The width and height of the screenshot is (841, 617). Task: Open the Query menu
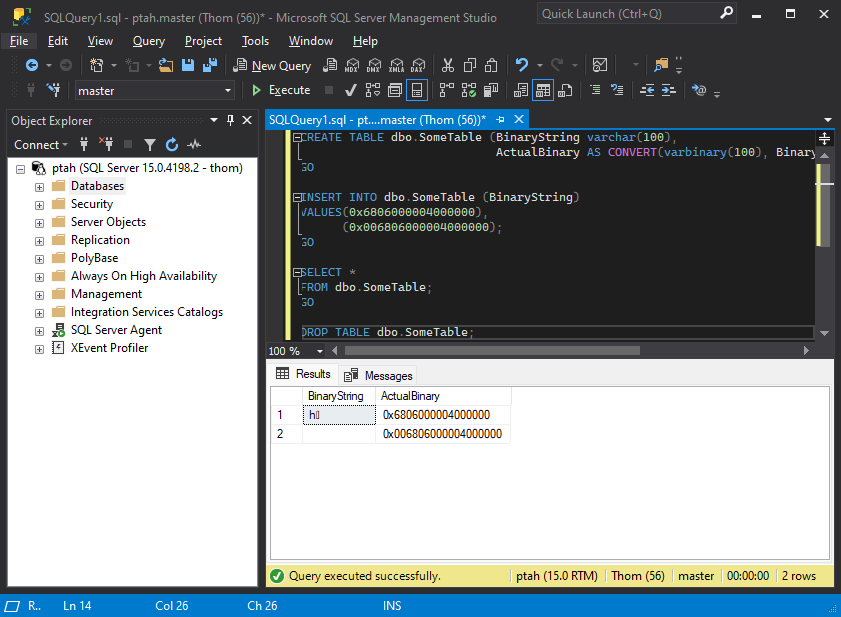pos(149,41)
